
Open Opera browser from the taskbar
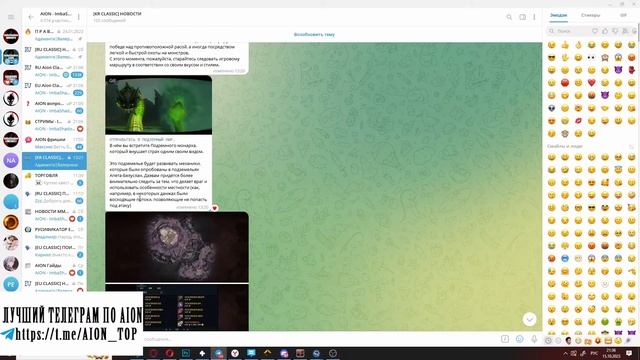coord(169,353)
